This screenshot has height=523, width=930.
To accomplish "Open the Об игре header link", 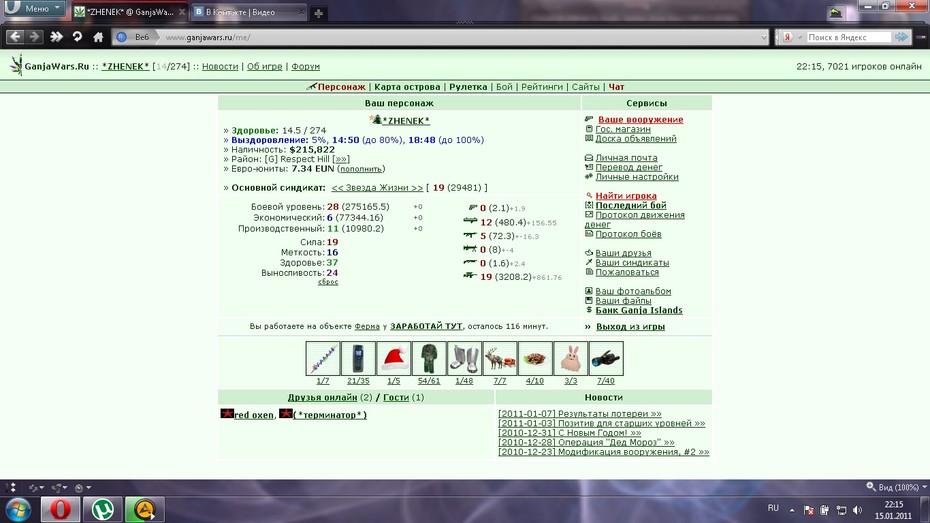I will click(x=265, y=66).
